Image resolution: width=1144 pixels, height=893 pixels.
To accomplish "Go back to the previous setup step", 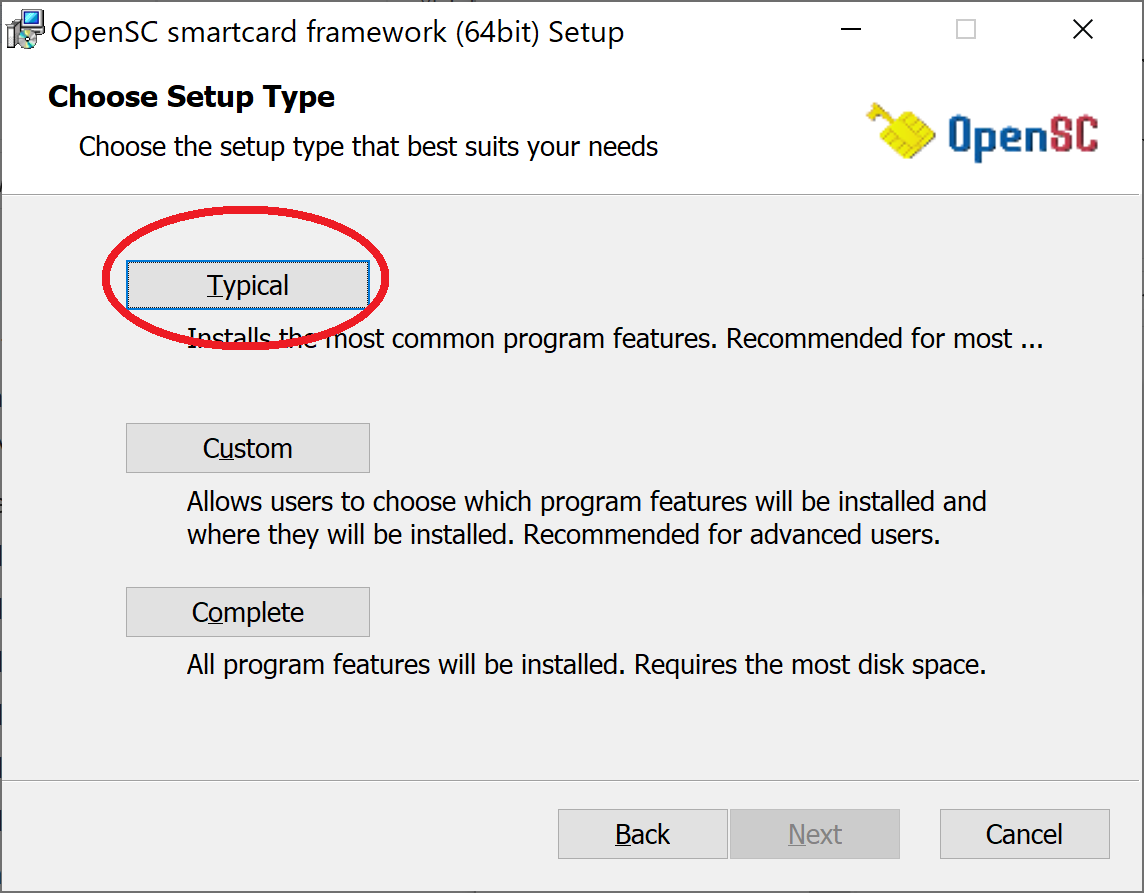I will pos(642,834).
